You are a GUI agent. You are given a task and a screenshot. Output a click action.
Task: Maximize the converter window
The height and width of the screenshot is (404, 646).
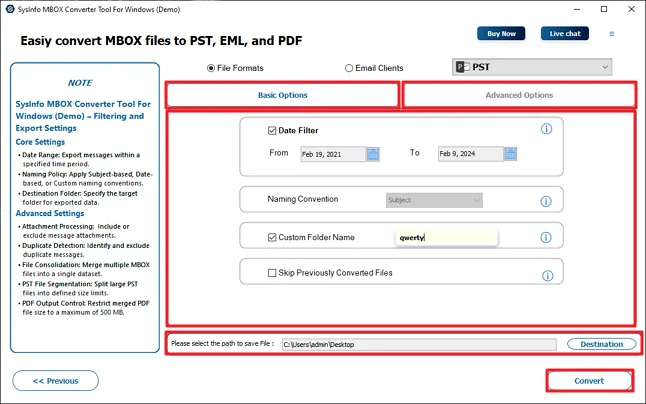pos(604,9)
